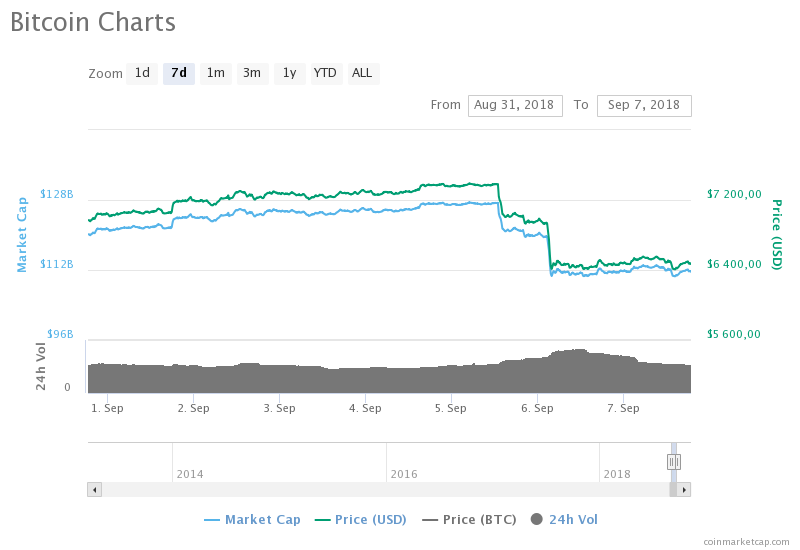Viewport: 800px width, 550px height.
Task: Choose the 1y zoom option
Action: (x=289, y=73)
